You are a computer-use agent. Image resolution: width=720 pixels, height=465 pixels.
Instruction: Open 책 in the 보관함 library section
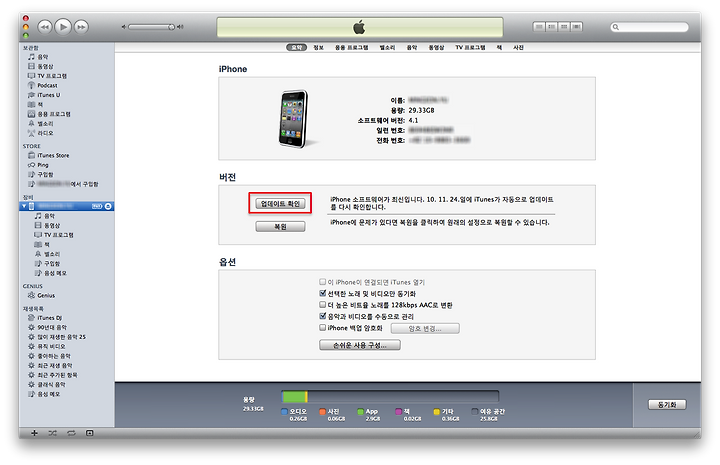coord(35,105)
